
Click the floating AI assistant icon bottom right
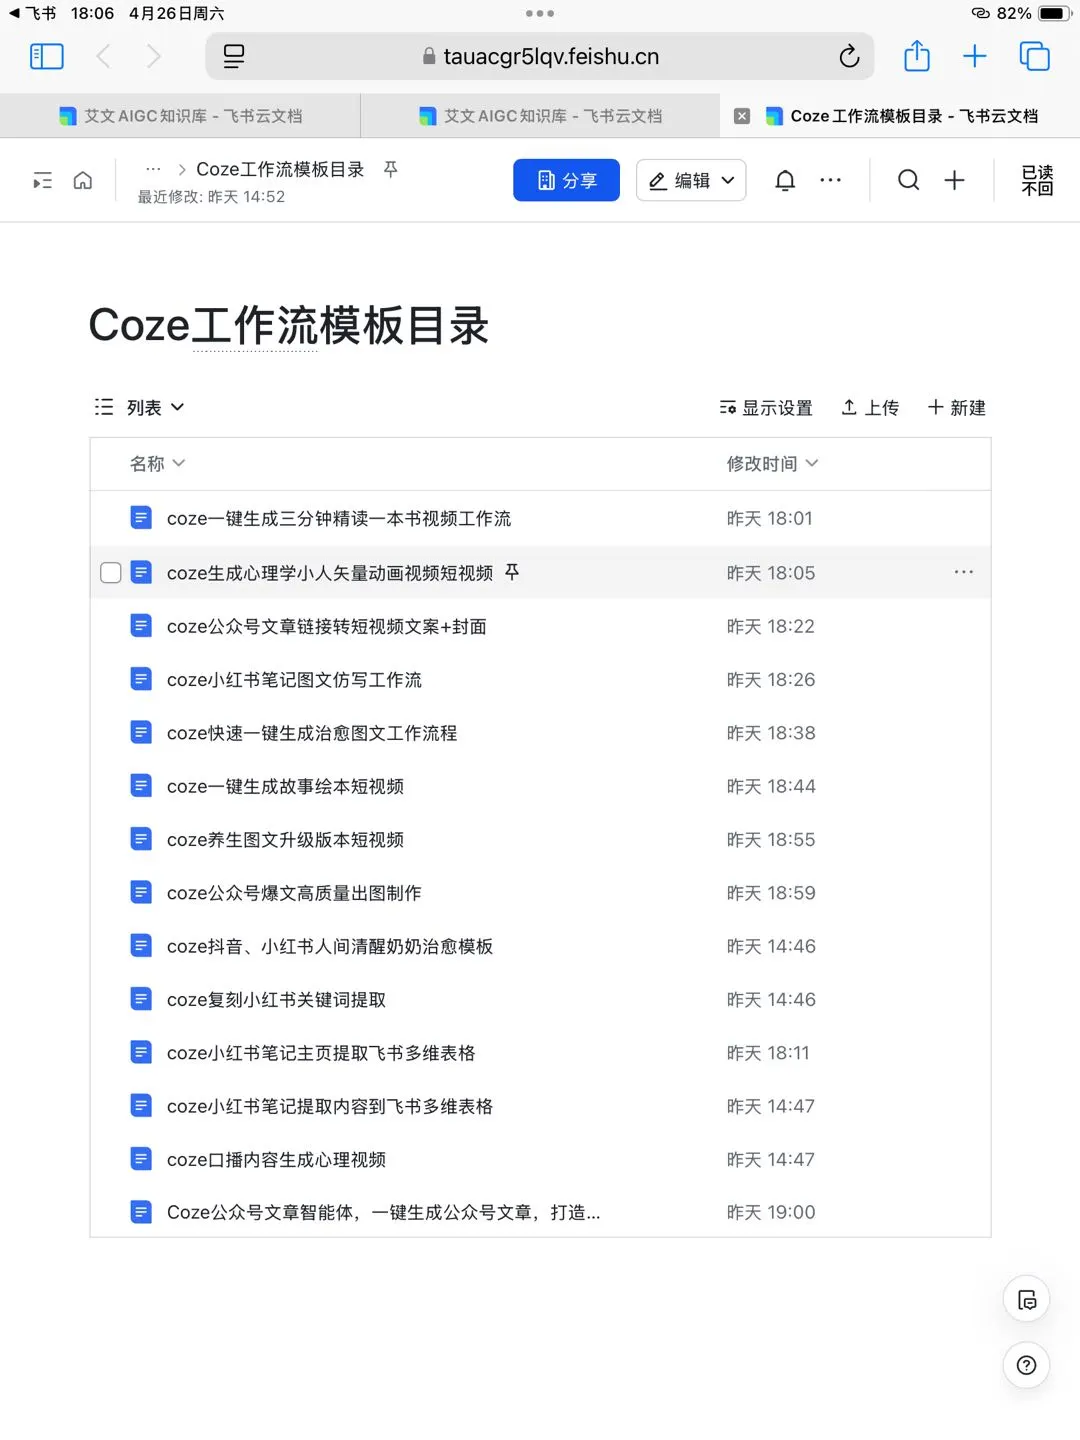tap(1026, 1298)
